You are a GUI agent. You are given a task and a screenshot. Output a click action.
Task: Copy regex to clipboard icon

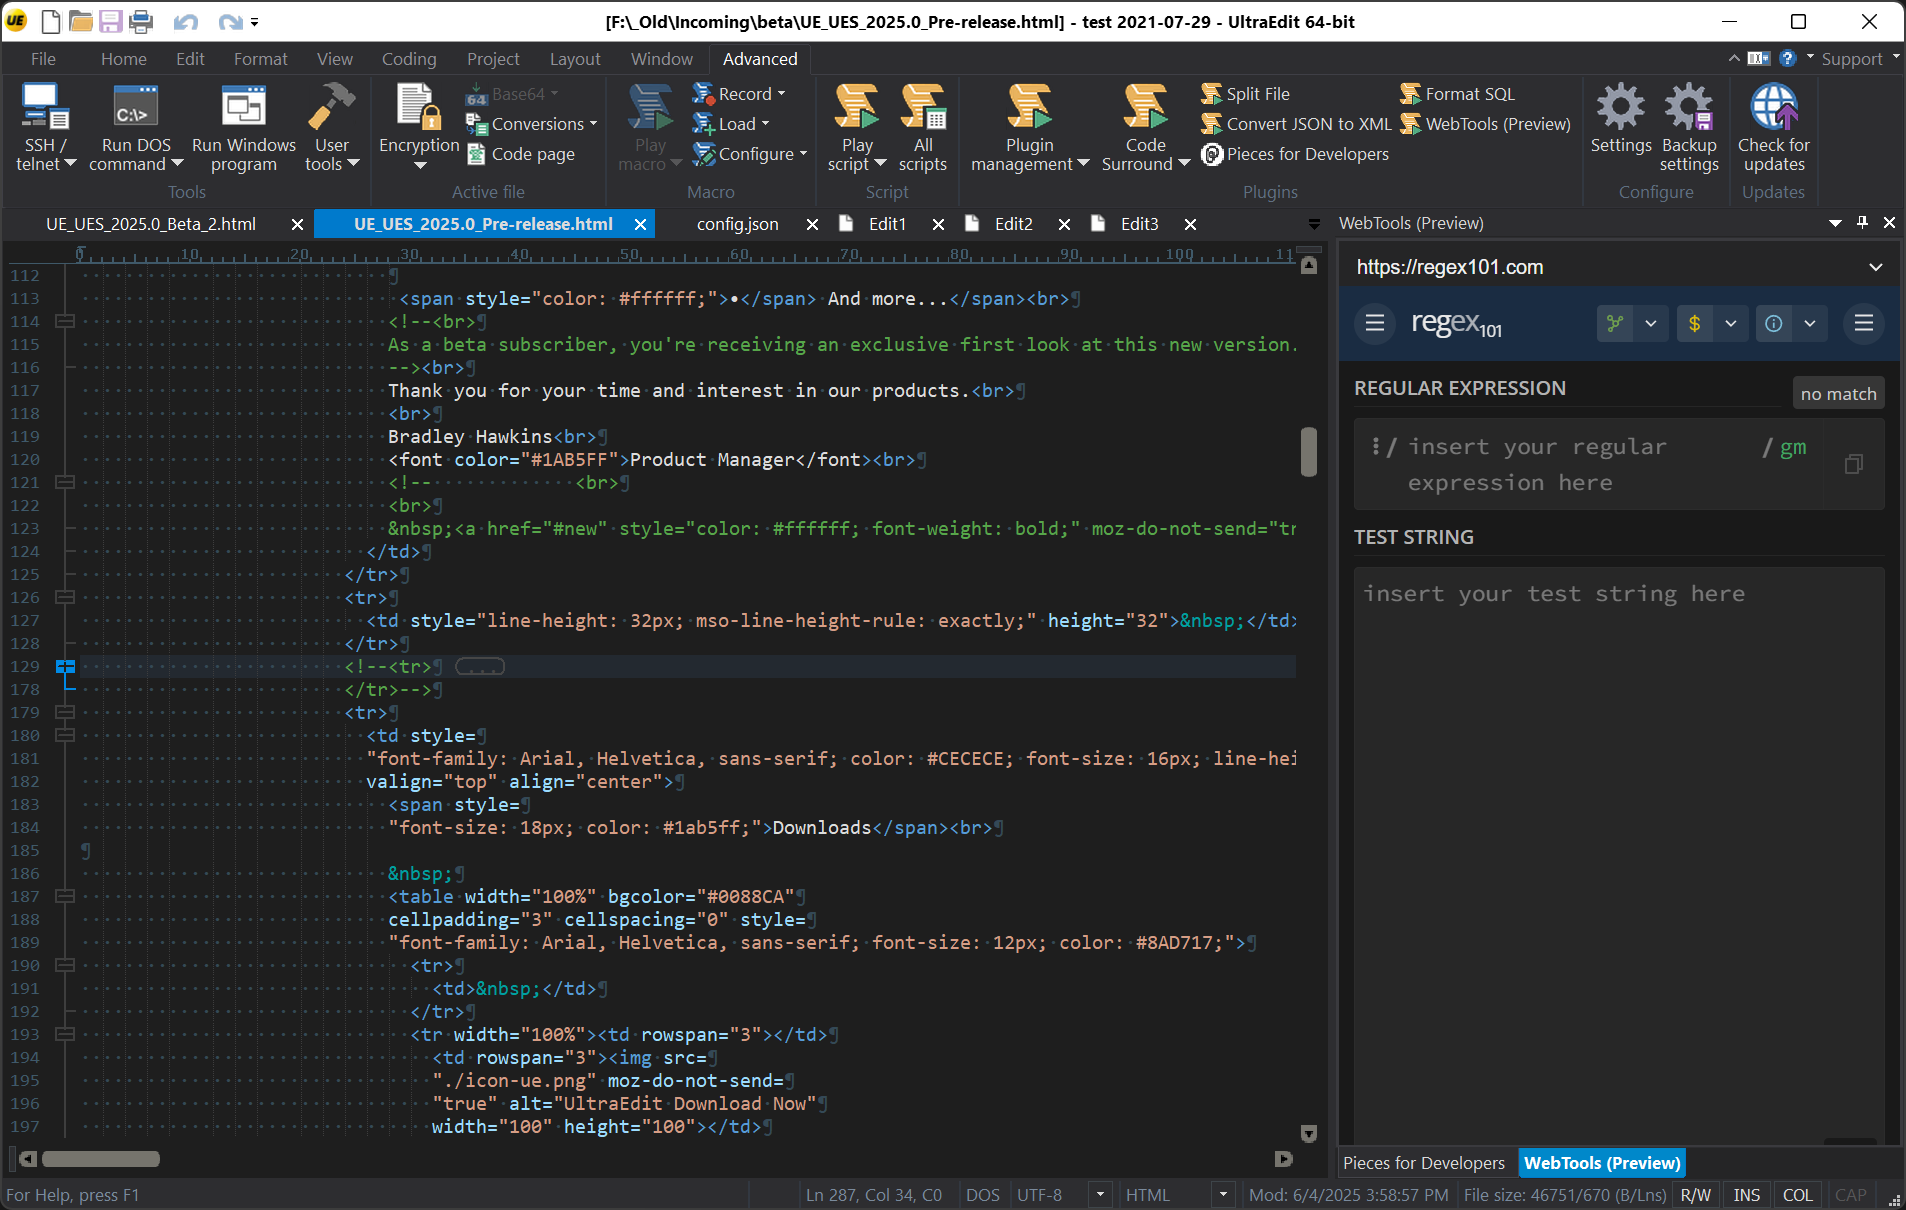click(x=1853, y=464)
